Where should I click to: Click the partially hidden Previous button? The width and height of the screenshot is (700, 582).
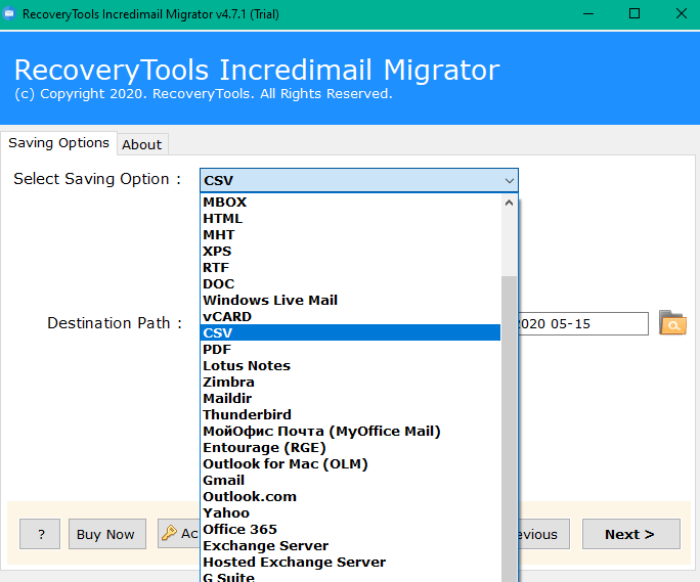544,534
